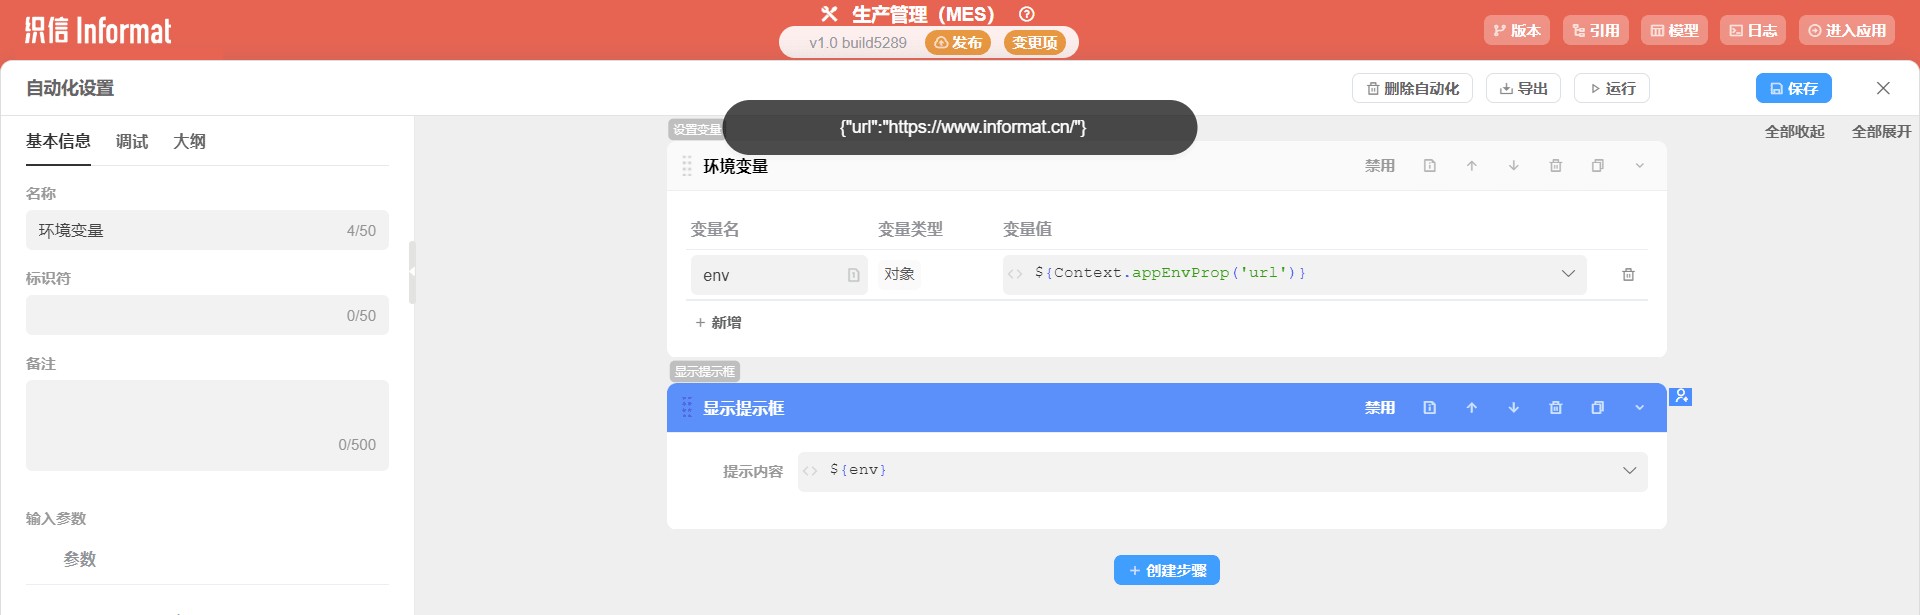Click the 标识符 input field
Screen dimensions: 1920x615
point(190,315)
